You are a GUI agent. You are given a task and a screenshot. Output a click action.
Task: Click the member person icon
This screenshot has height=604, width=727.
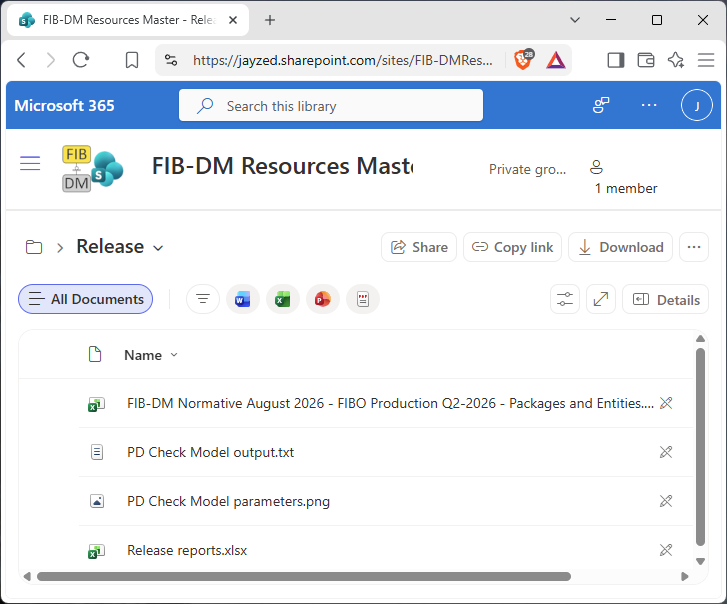tap(596, 167)
